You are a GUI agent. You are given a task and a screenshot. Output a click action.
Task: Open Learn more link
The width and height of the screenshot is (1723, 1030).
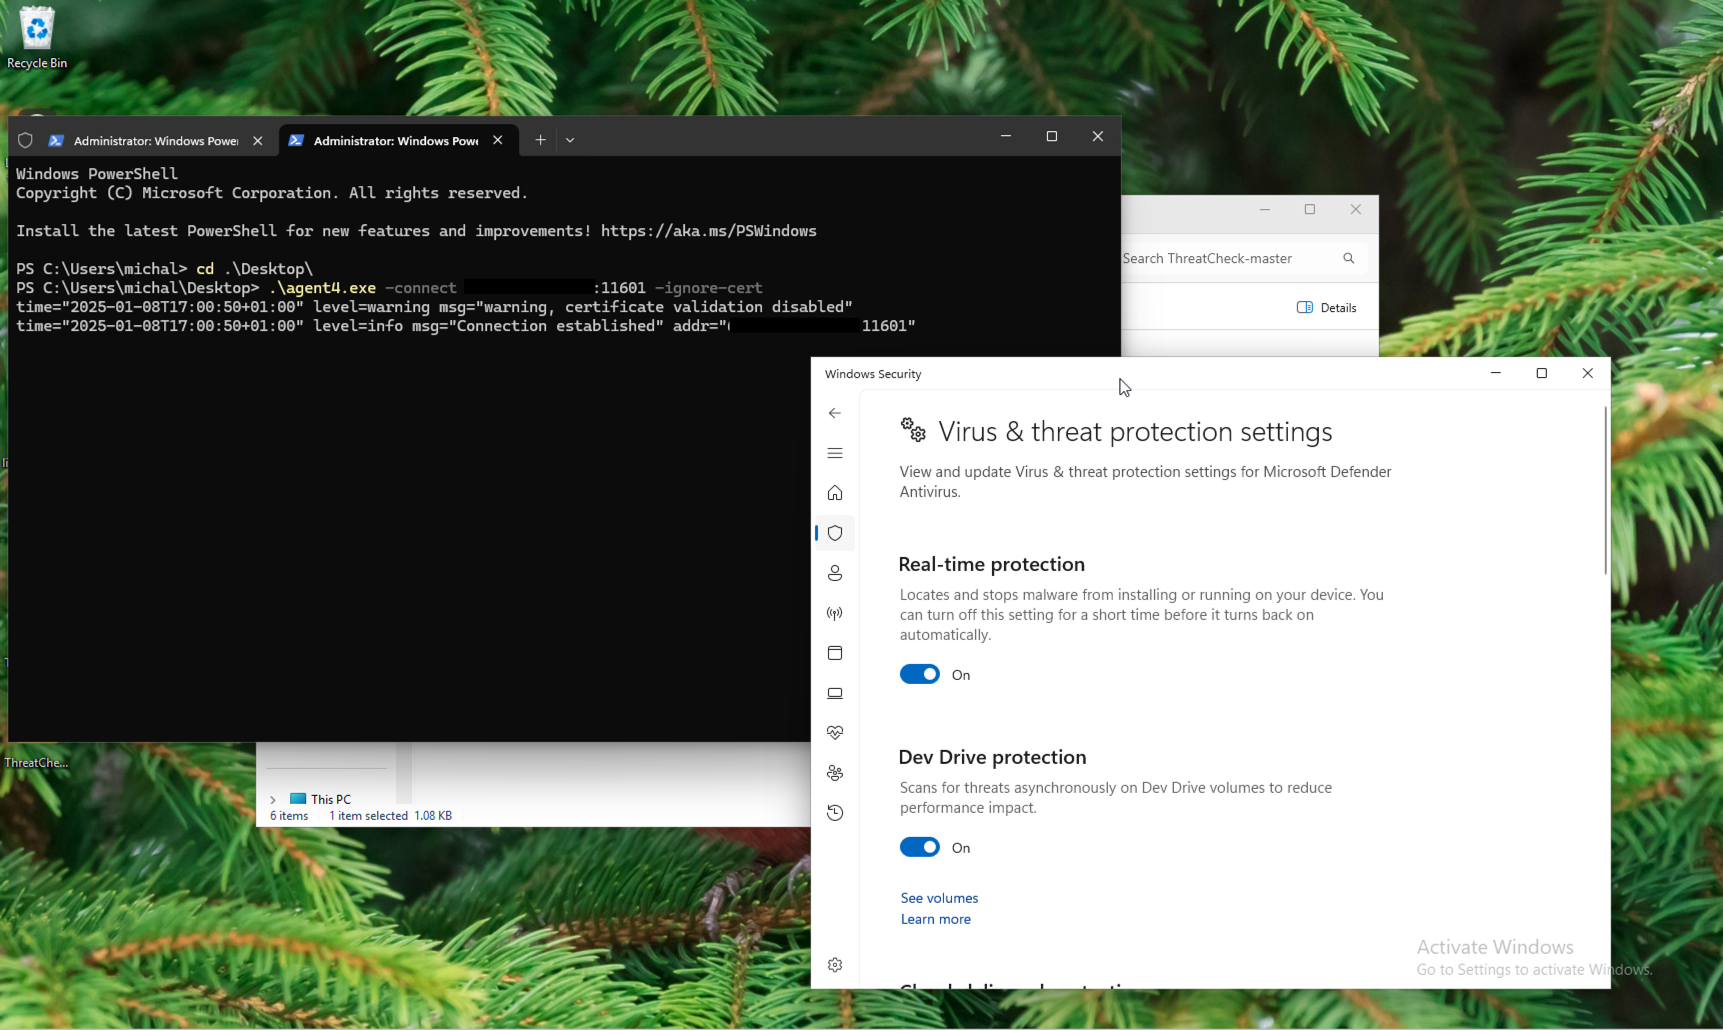(935, 919)
